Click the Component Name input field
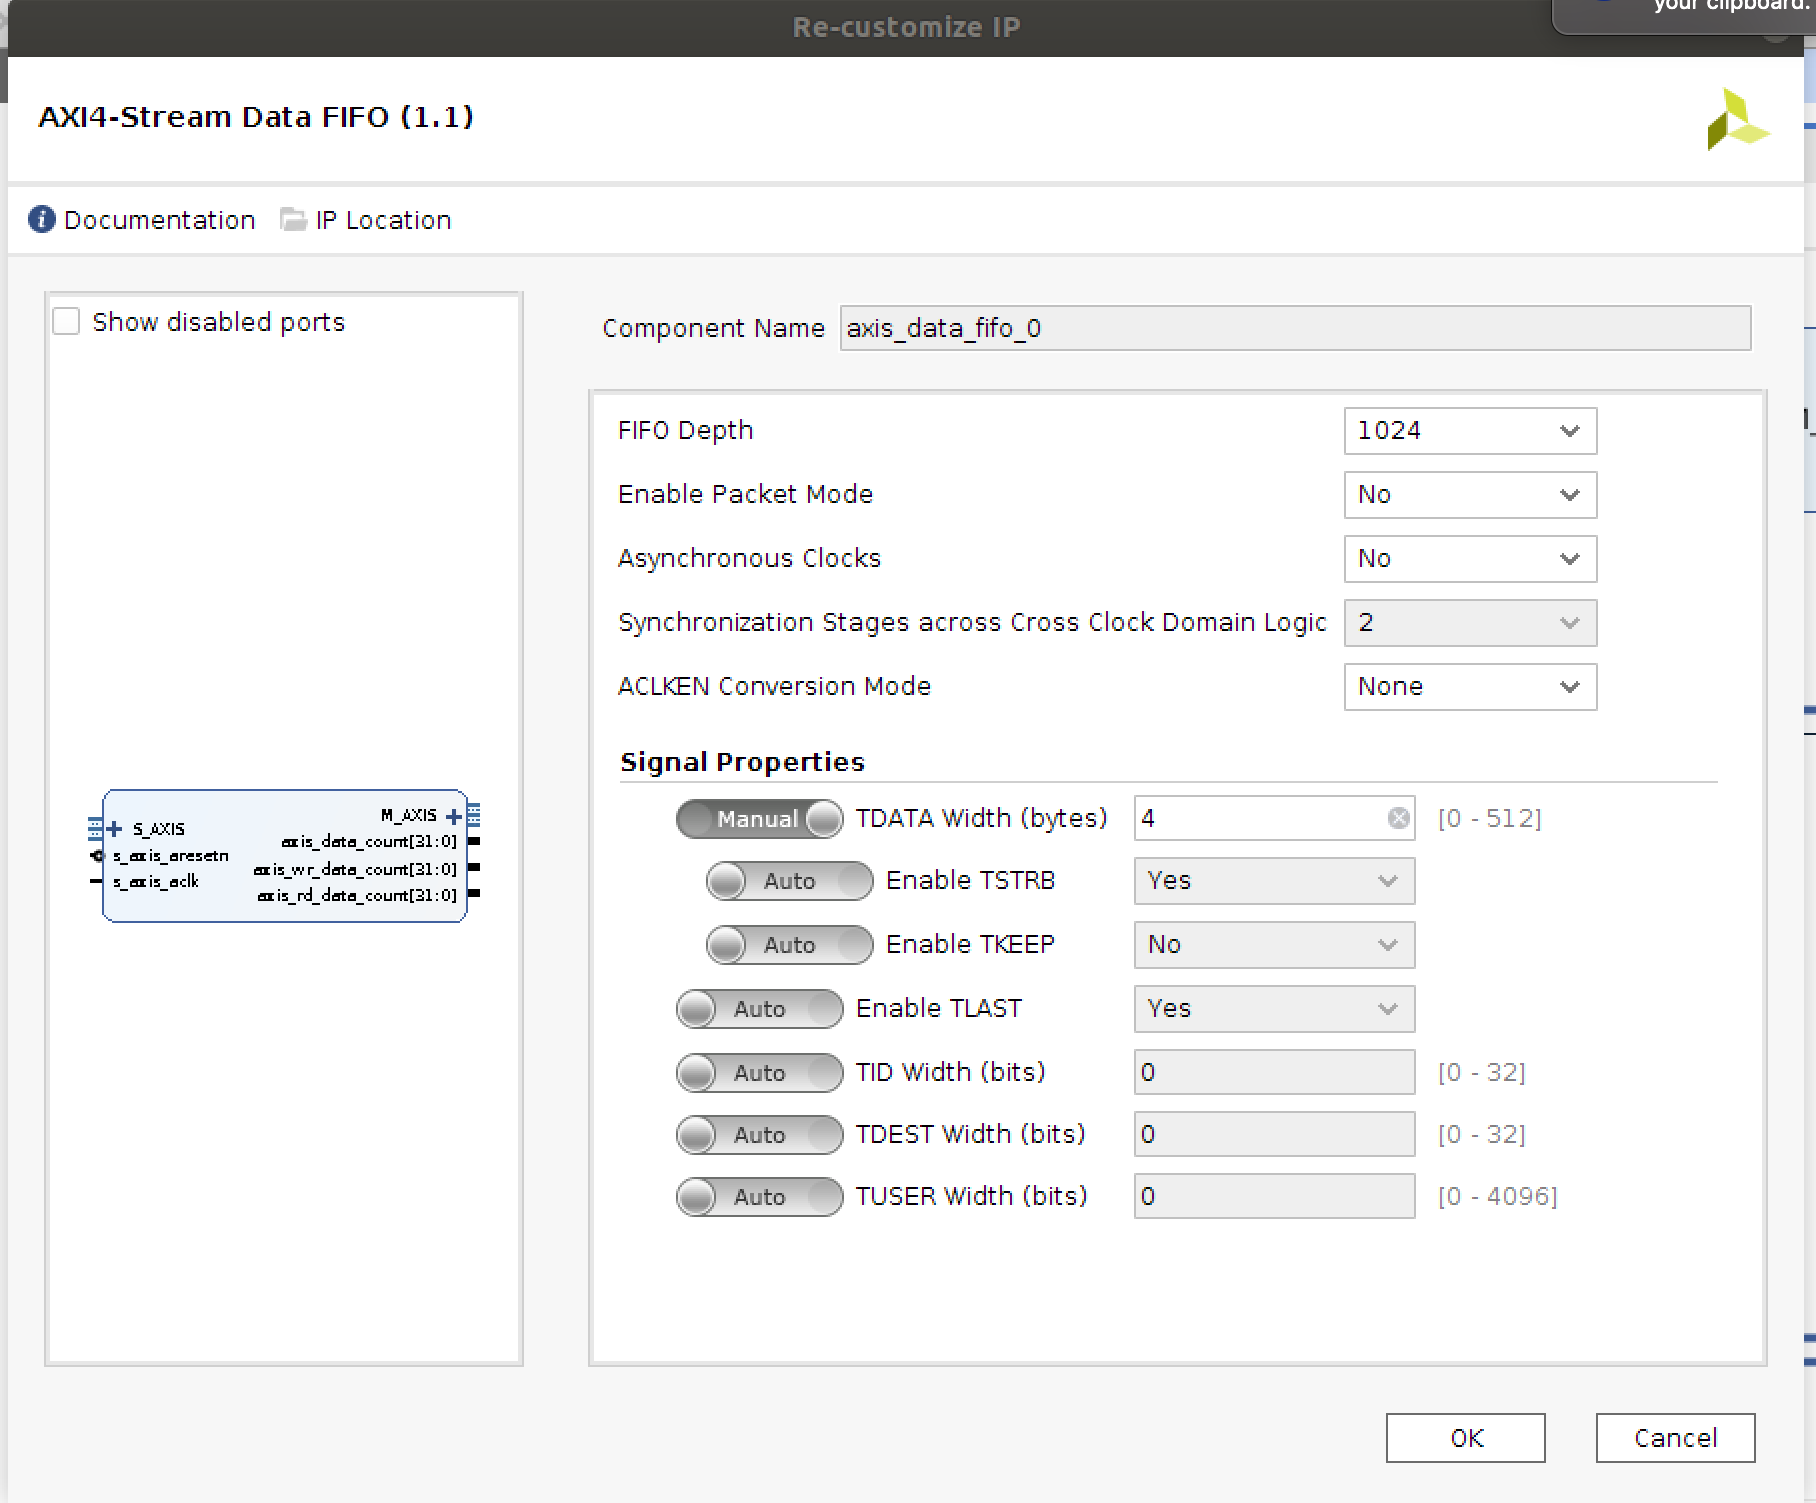The height and width of the screenshot is (1503, 1816). 1296,328
